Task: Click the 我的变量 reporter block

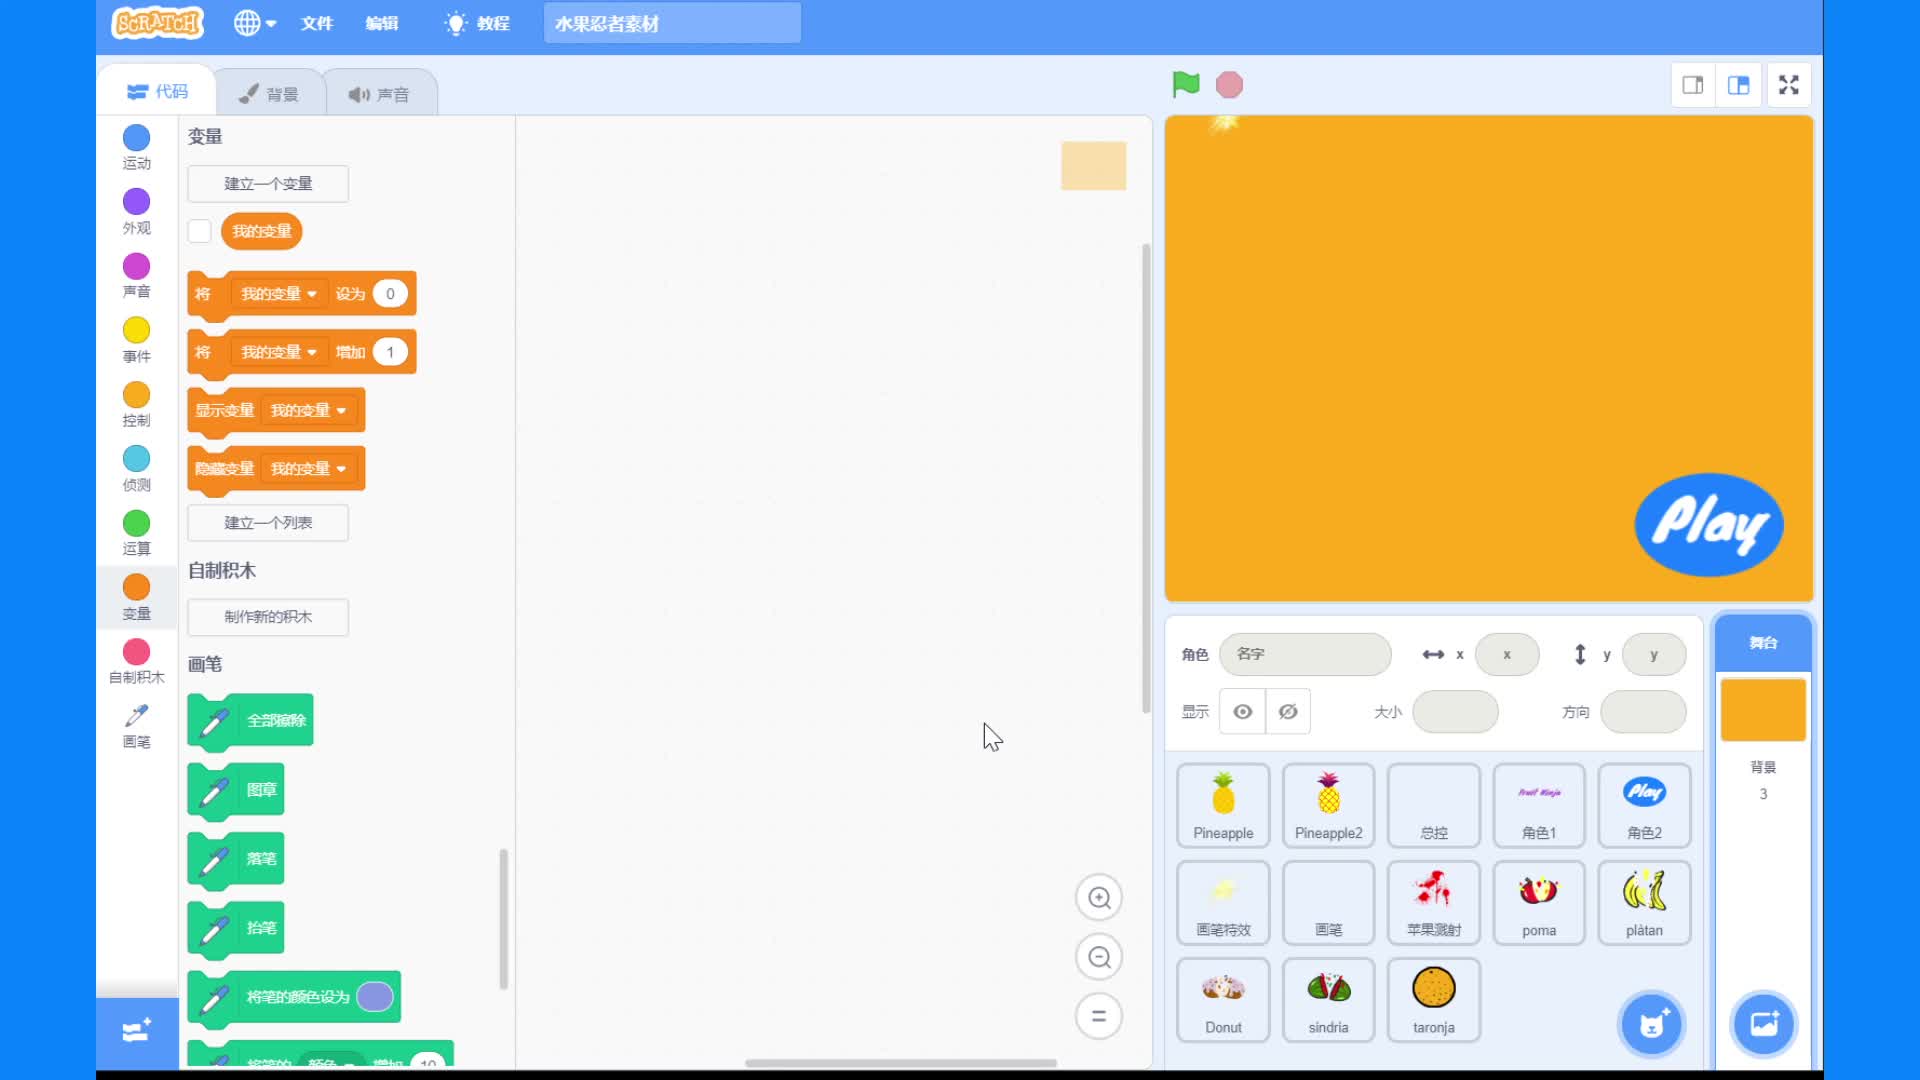Action: point(261,231)
